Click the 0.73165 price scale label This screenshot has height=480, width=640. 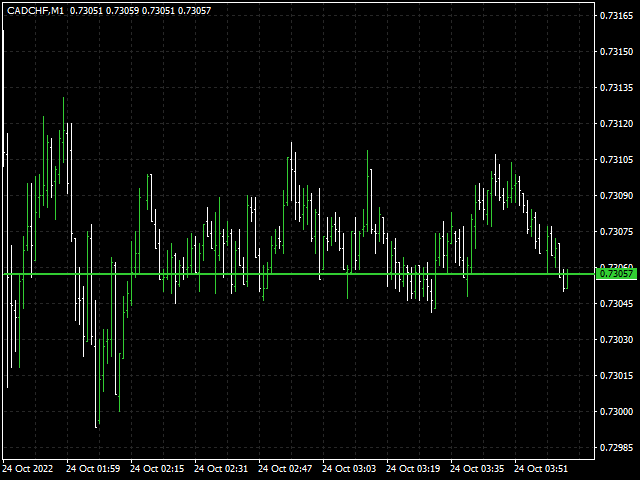pos(616,16)
